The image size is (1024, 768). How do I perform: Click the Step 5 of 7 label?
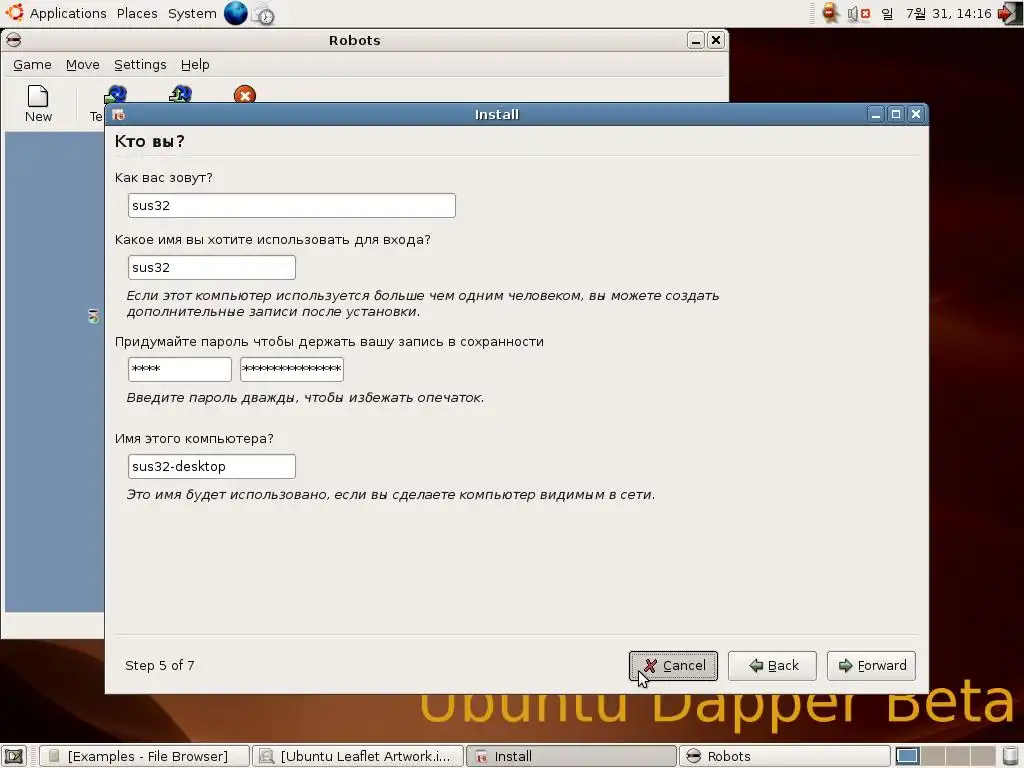[x=159, y=665]
